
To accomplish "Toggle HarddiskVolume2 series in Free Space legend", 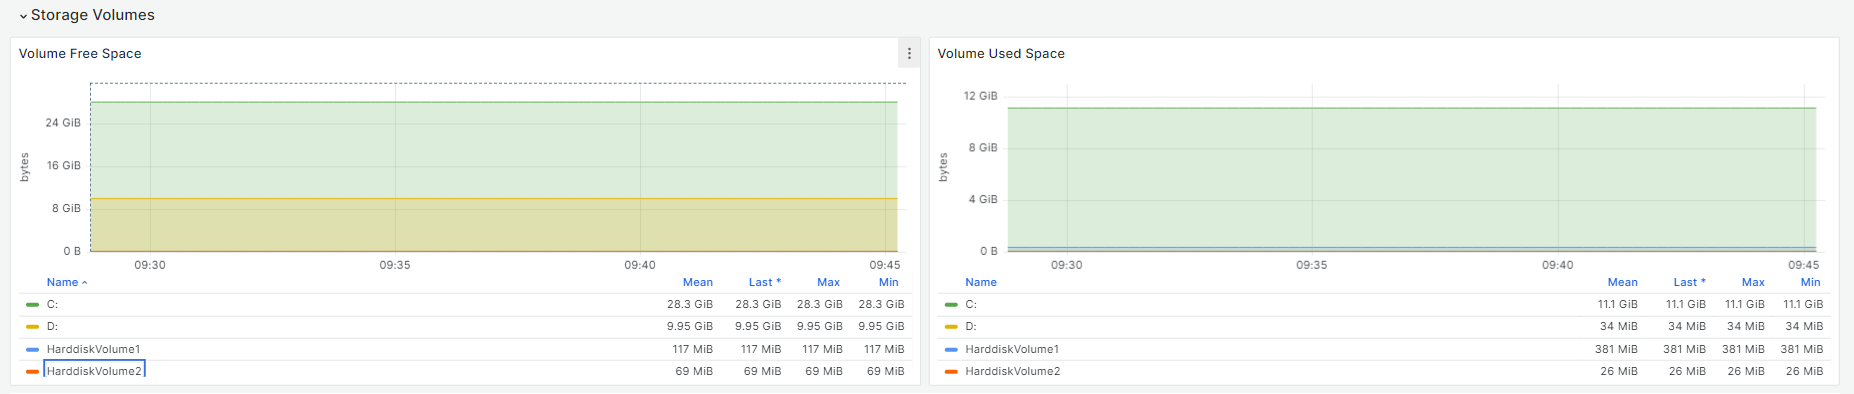I will (94, 371).
